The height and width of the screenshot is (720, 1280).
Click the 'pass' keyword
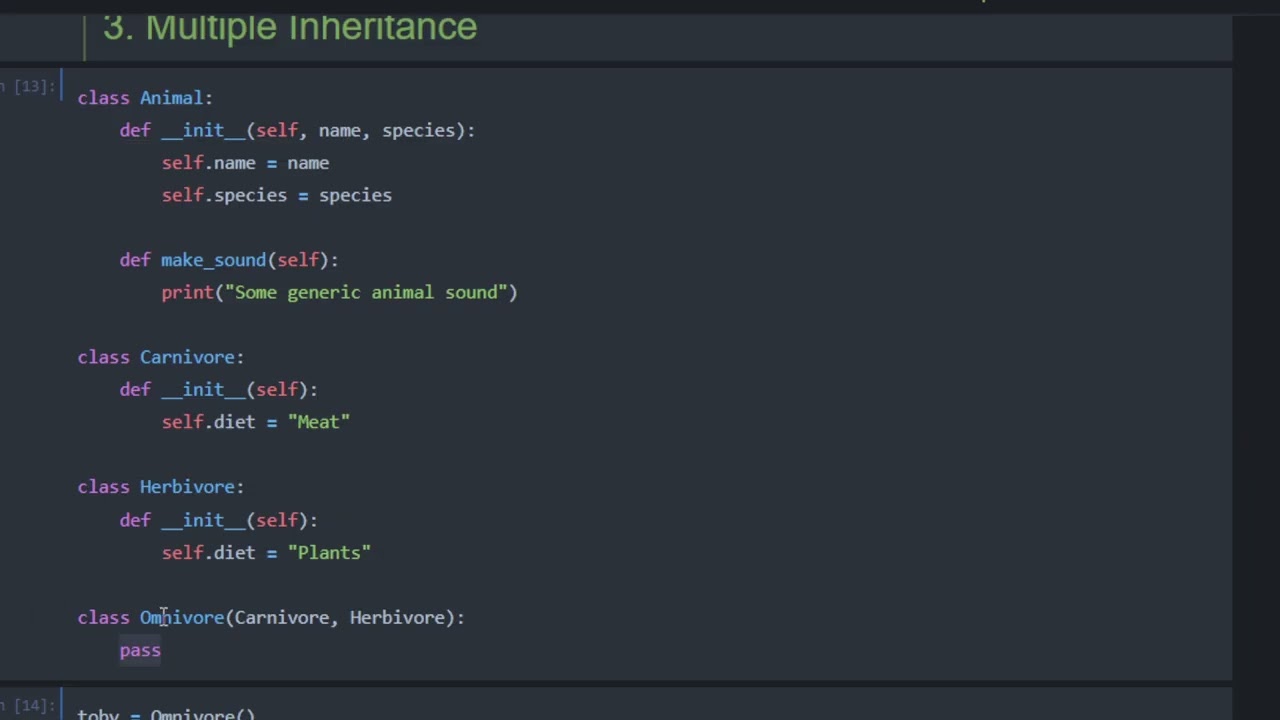[140, 650]
